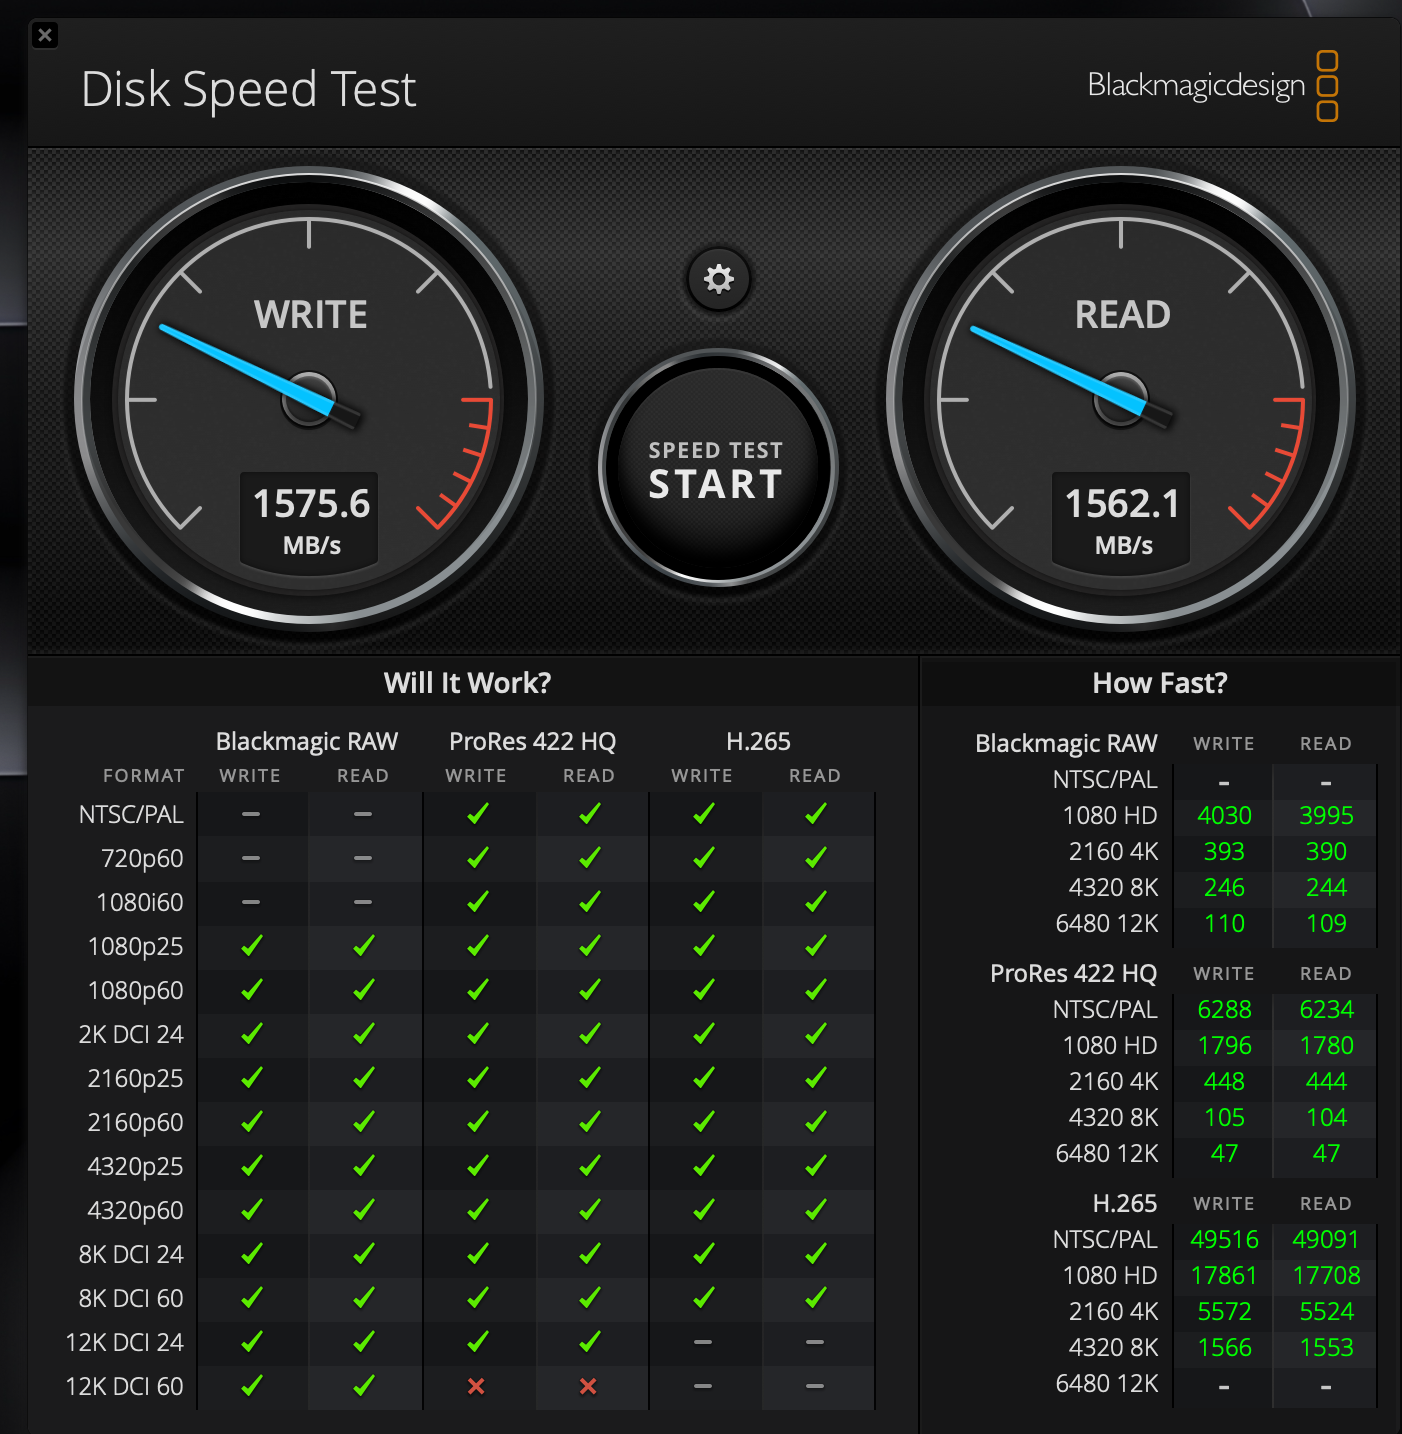Click H.265 write checkmark for 1080i60

click(704, 901)
